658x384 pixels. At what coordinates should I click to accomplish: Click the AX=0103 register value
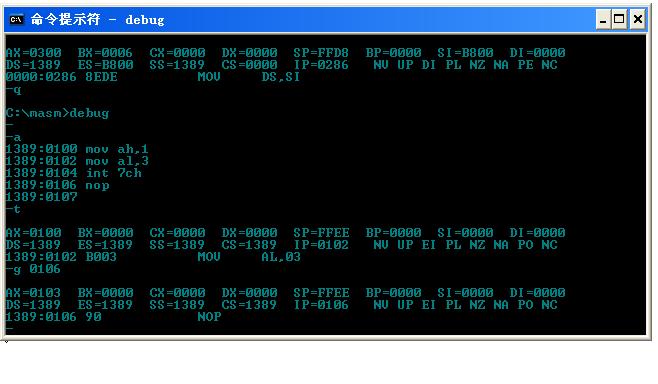(34, 293)
